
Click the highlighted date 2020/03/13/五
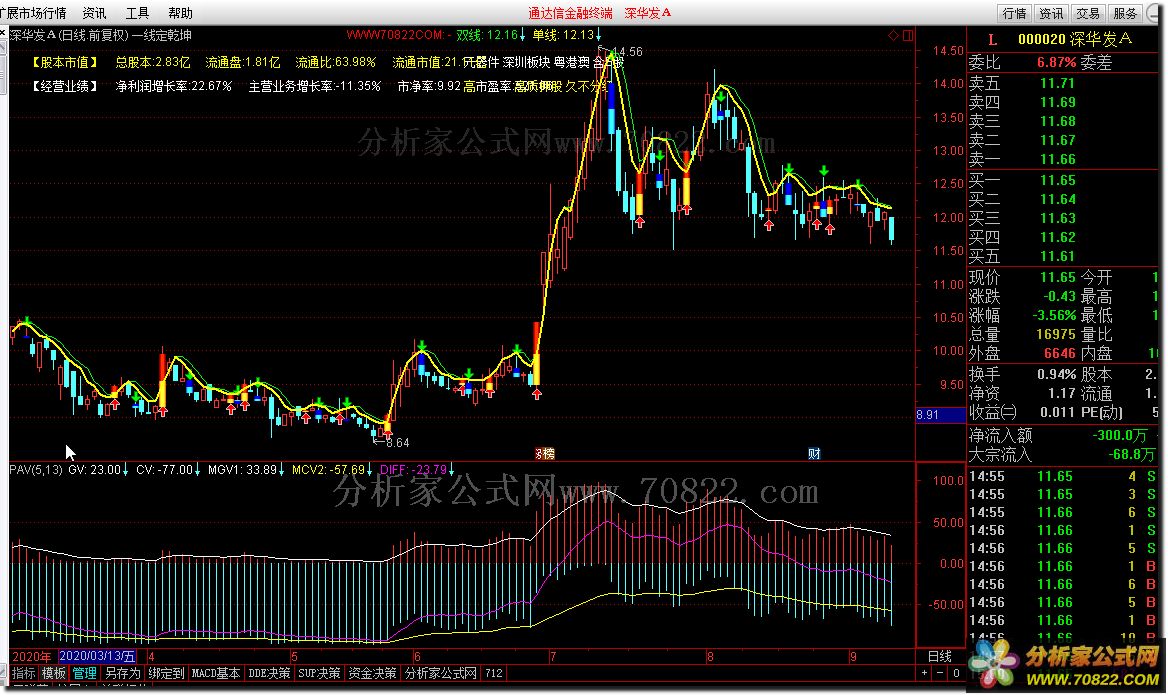point(98,656)
